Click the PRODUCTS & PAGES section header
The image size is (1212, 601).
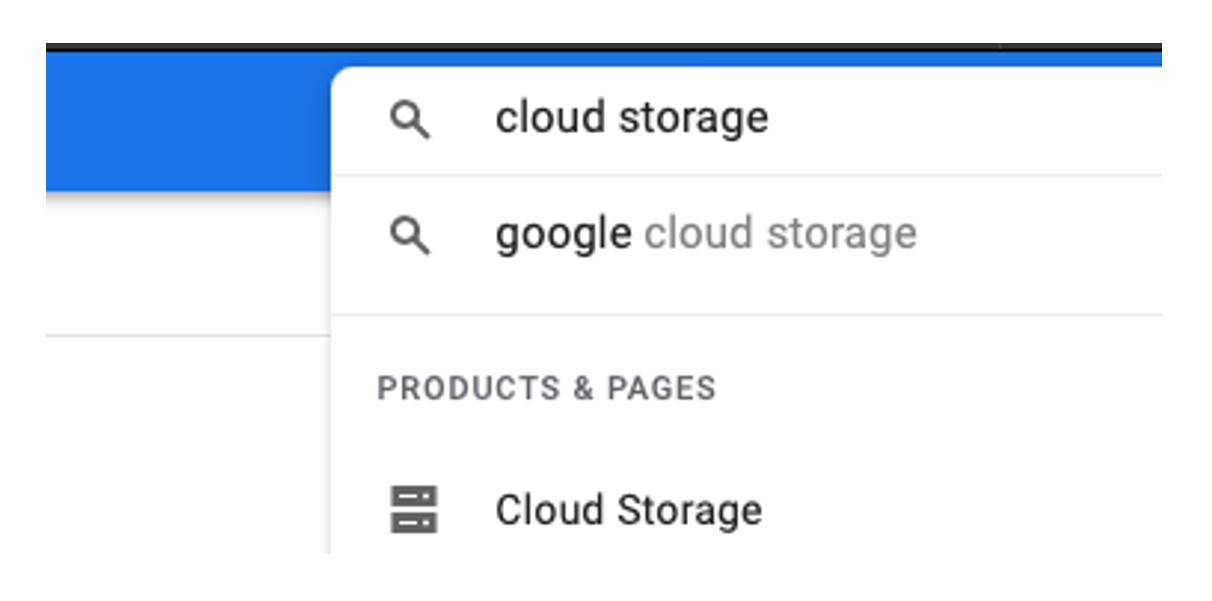[546, 388]
